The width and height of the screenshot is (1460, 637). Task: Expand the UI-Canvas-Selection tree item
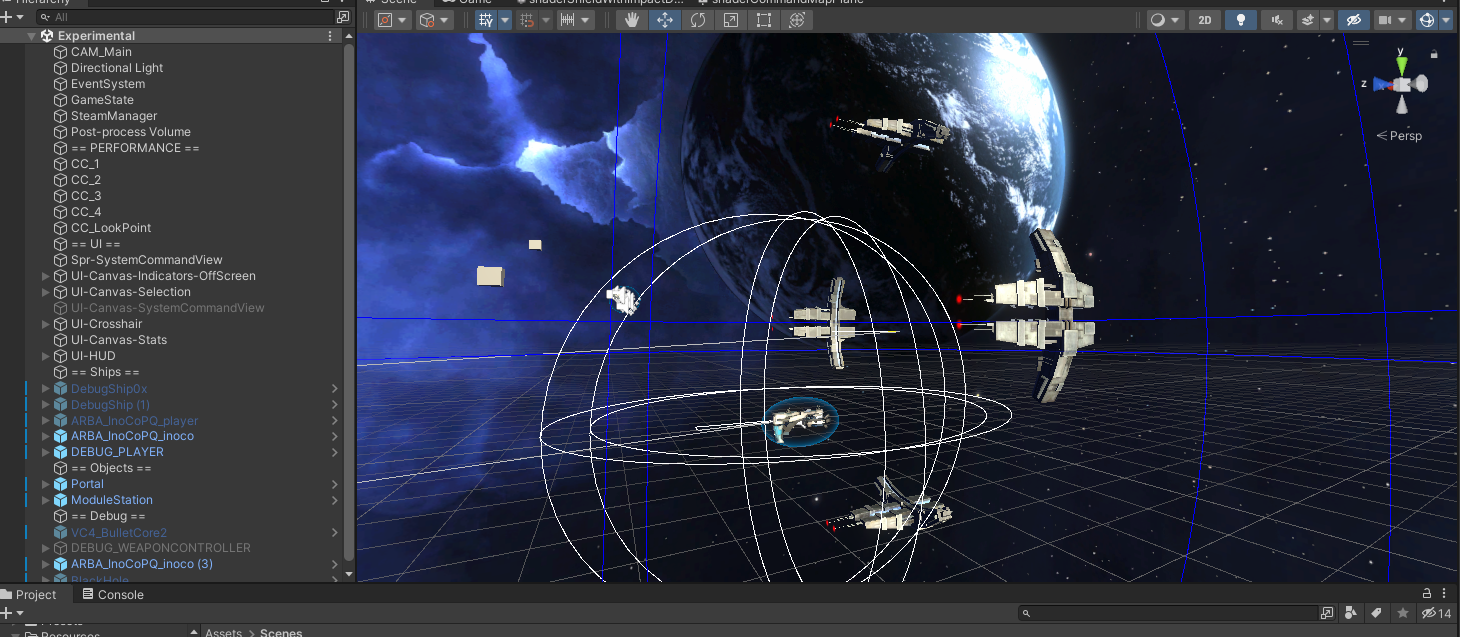[x=46, y=292]
